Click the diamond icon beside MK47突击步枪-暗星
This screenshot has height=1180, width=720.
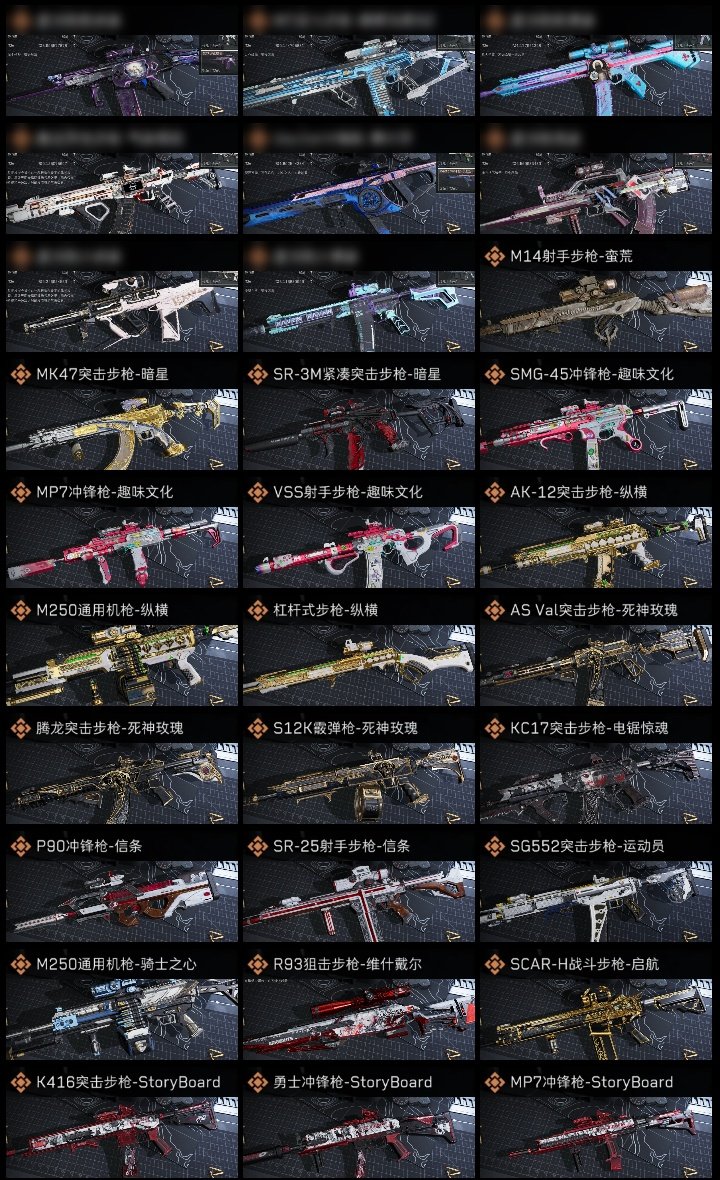20,374
